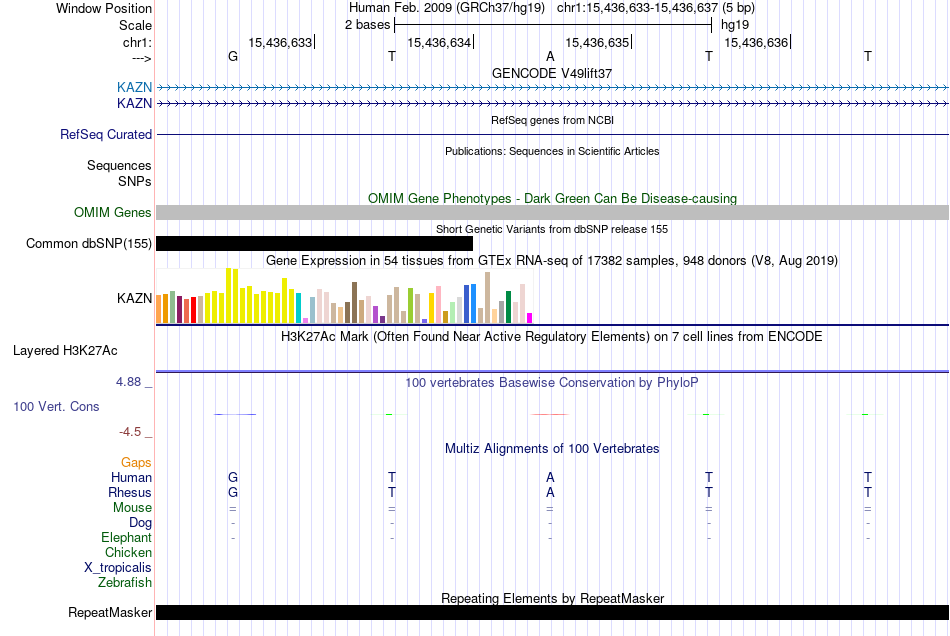This screenshot has height=636, width=950.
Task: Select the X_tropicalis species label
Action: (118, 568)
